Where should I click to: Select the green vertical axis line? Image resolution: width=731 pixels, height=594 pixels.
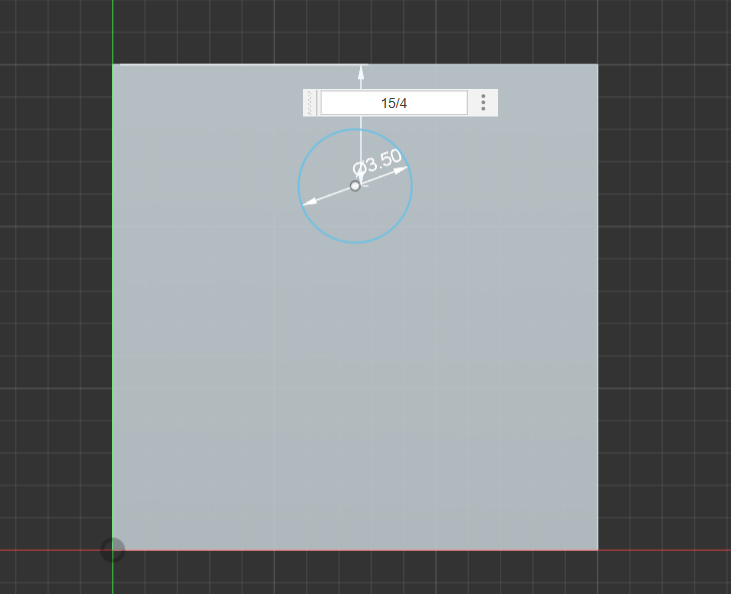pyautogui.click(x=113, y=300)
